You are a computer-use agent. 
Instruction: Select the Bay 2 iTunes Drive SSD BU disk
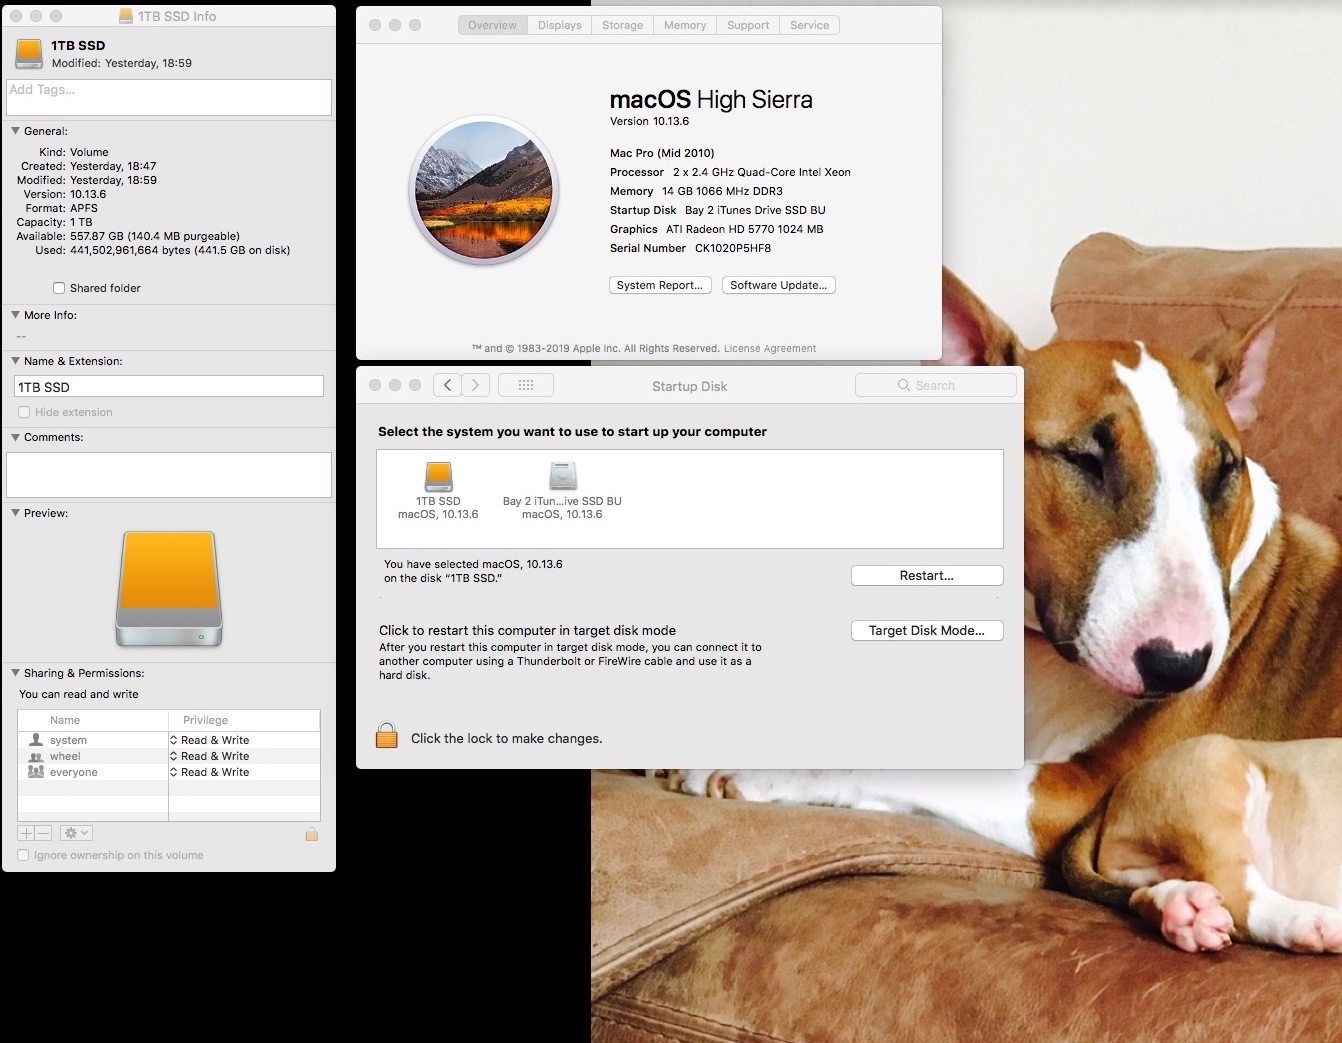tap(563, 476)
